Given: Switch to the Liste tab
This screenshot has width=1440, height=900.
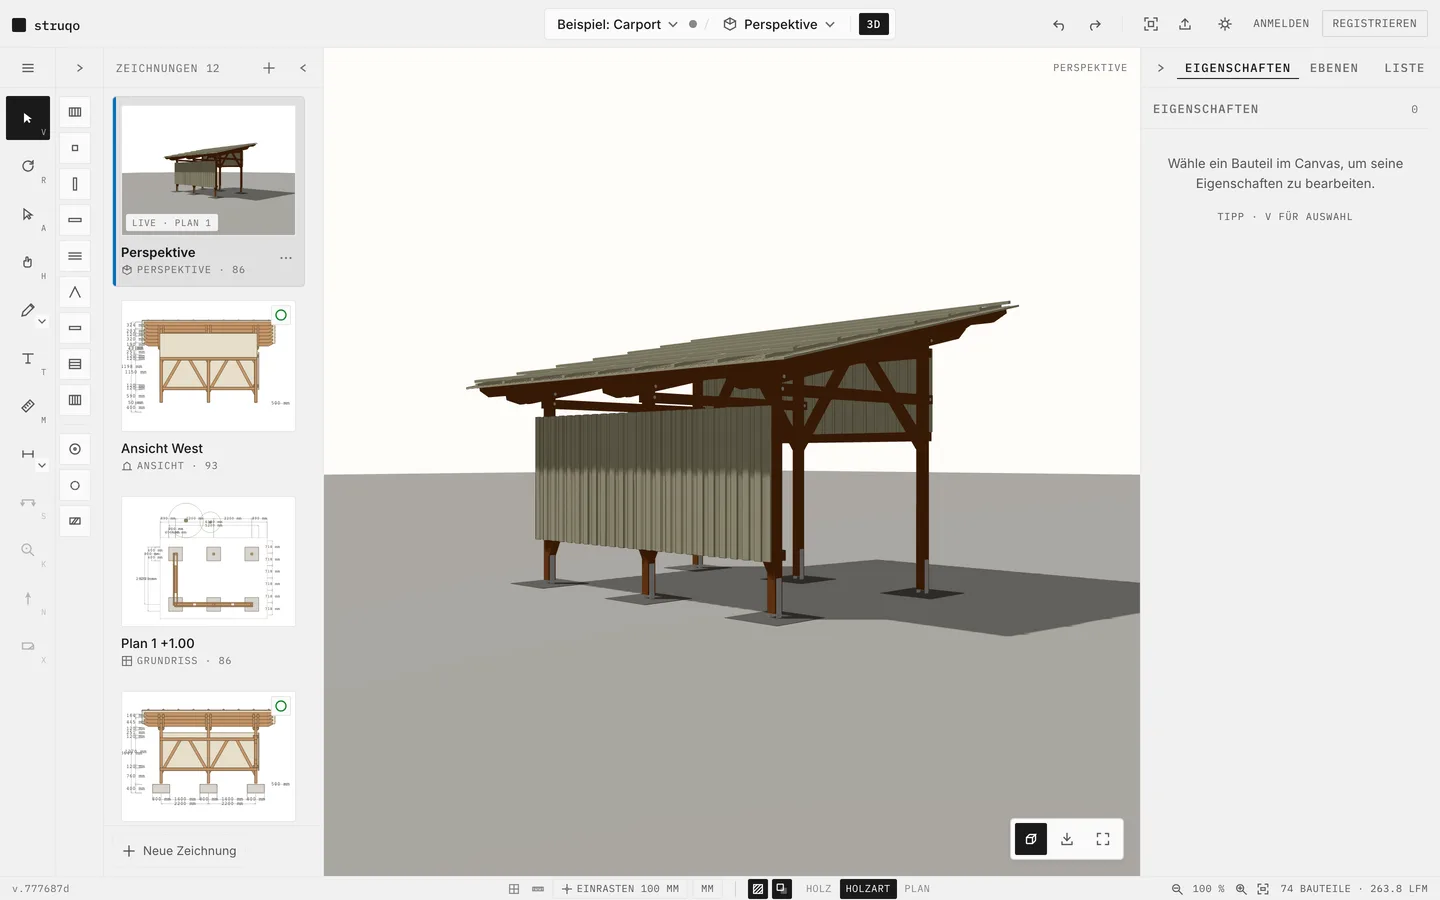Looking at the screenshot, I should (x=1404, y=68).
